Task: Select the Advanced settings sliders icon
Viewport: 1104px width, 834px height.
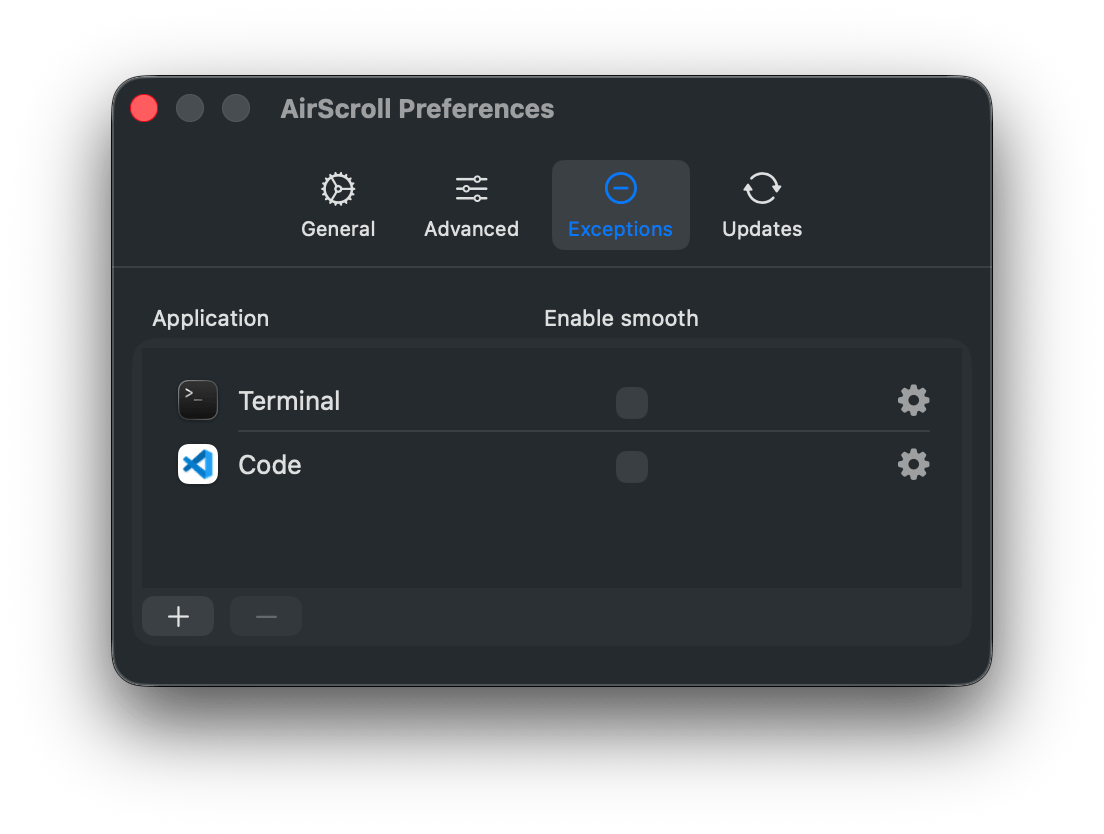Action: coord(471,188)
